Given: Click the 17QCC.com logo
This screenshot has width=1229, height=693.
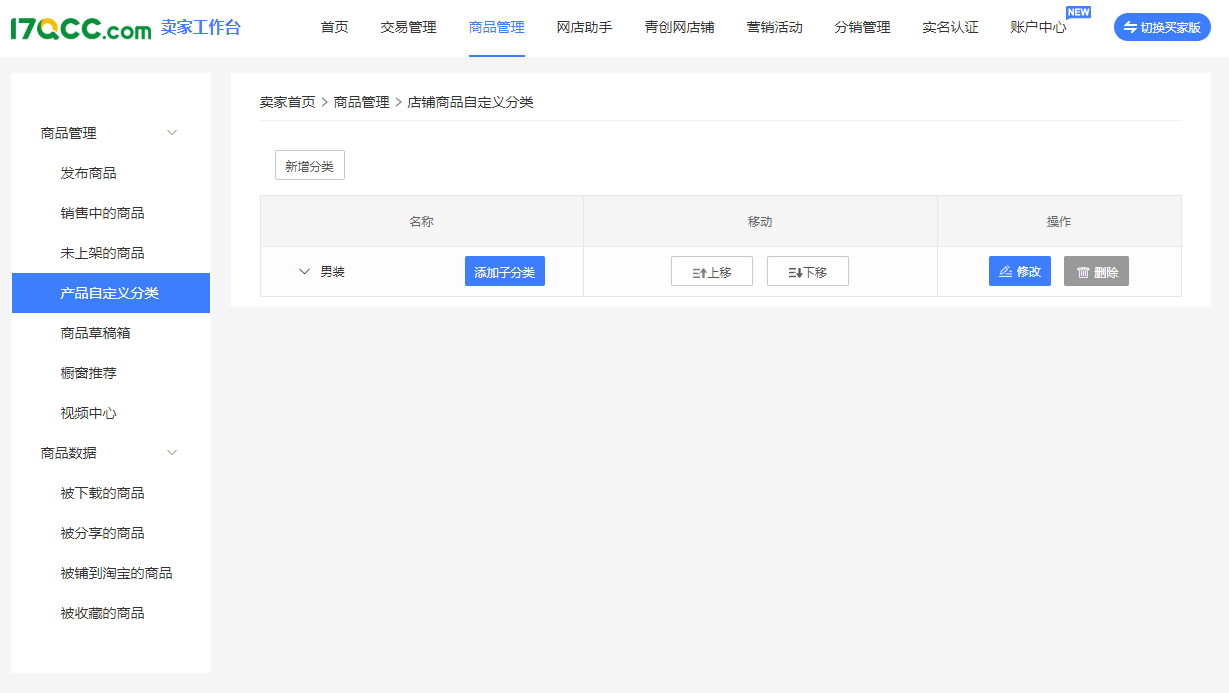Looking at the screenshot, I should [x=80, y=28].
